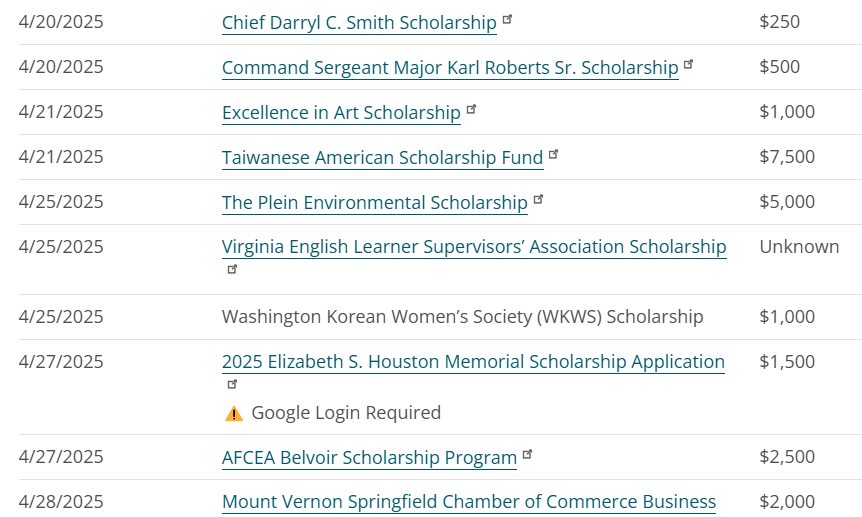This screenshot has height=517, width=862.
Task: Click the Google Login Required notice text
Action: point(346,413)
